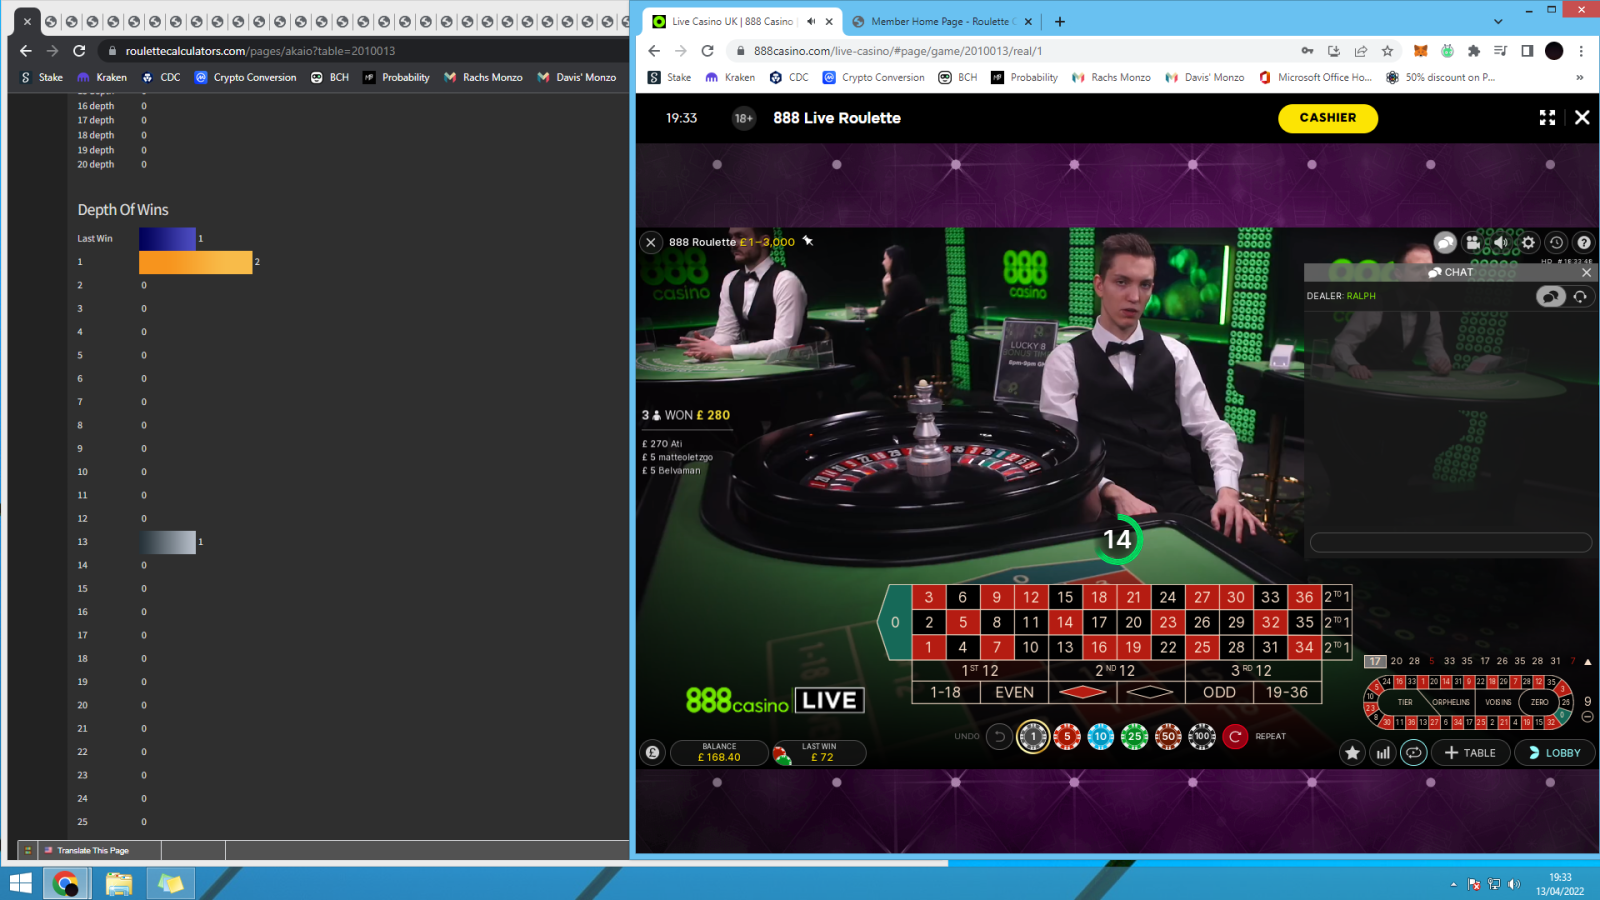Close the 888 Live Roulette game
The image size is (1600, 900).
tap(1582, 118)
